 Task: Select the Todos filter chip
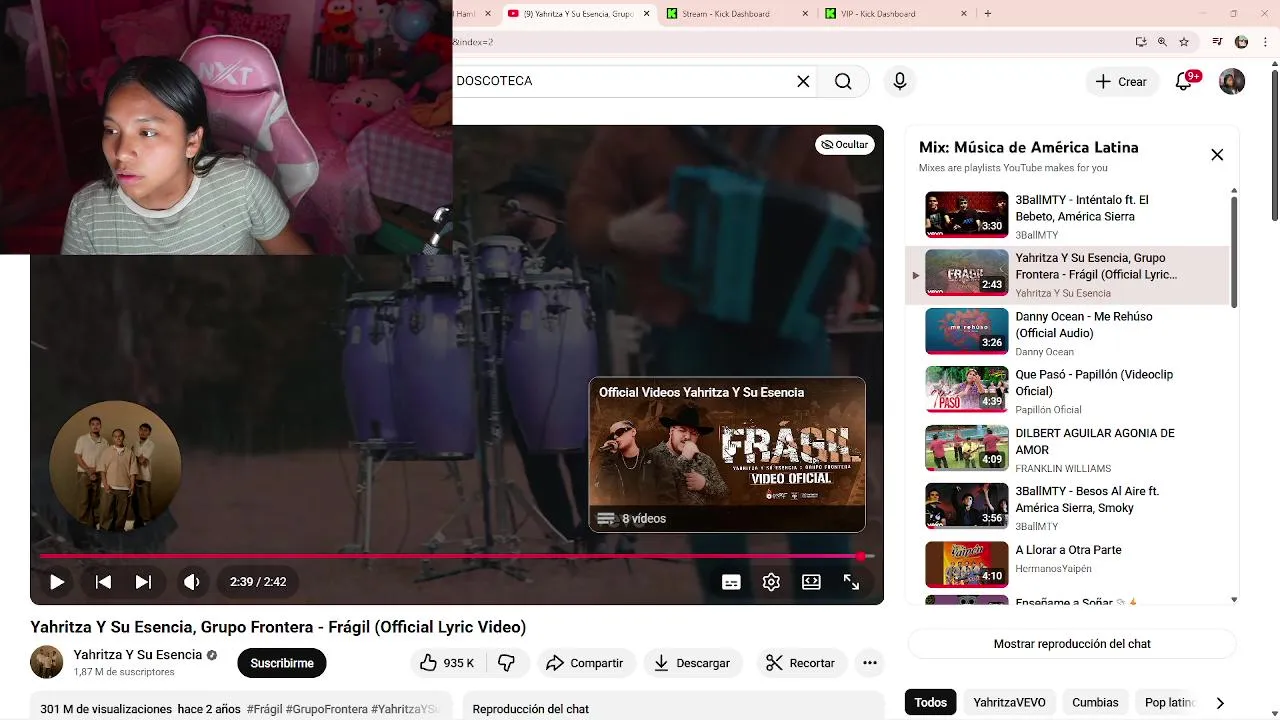[x=930, y=703]
